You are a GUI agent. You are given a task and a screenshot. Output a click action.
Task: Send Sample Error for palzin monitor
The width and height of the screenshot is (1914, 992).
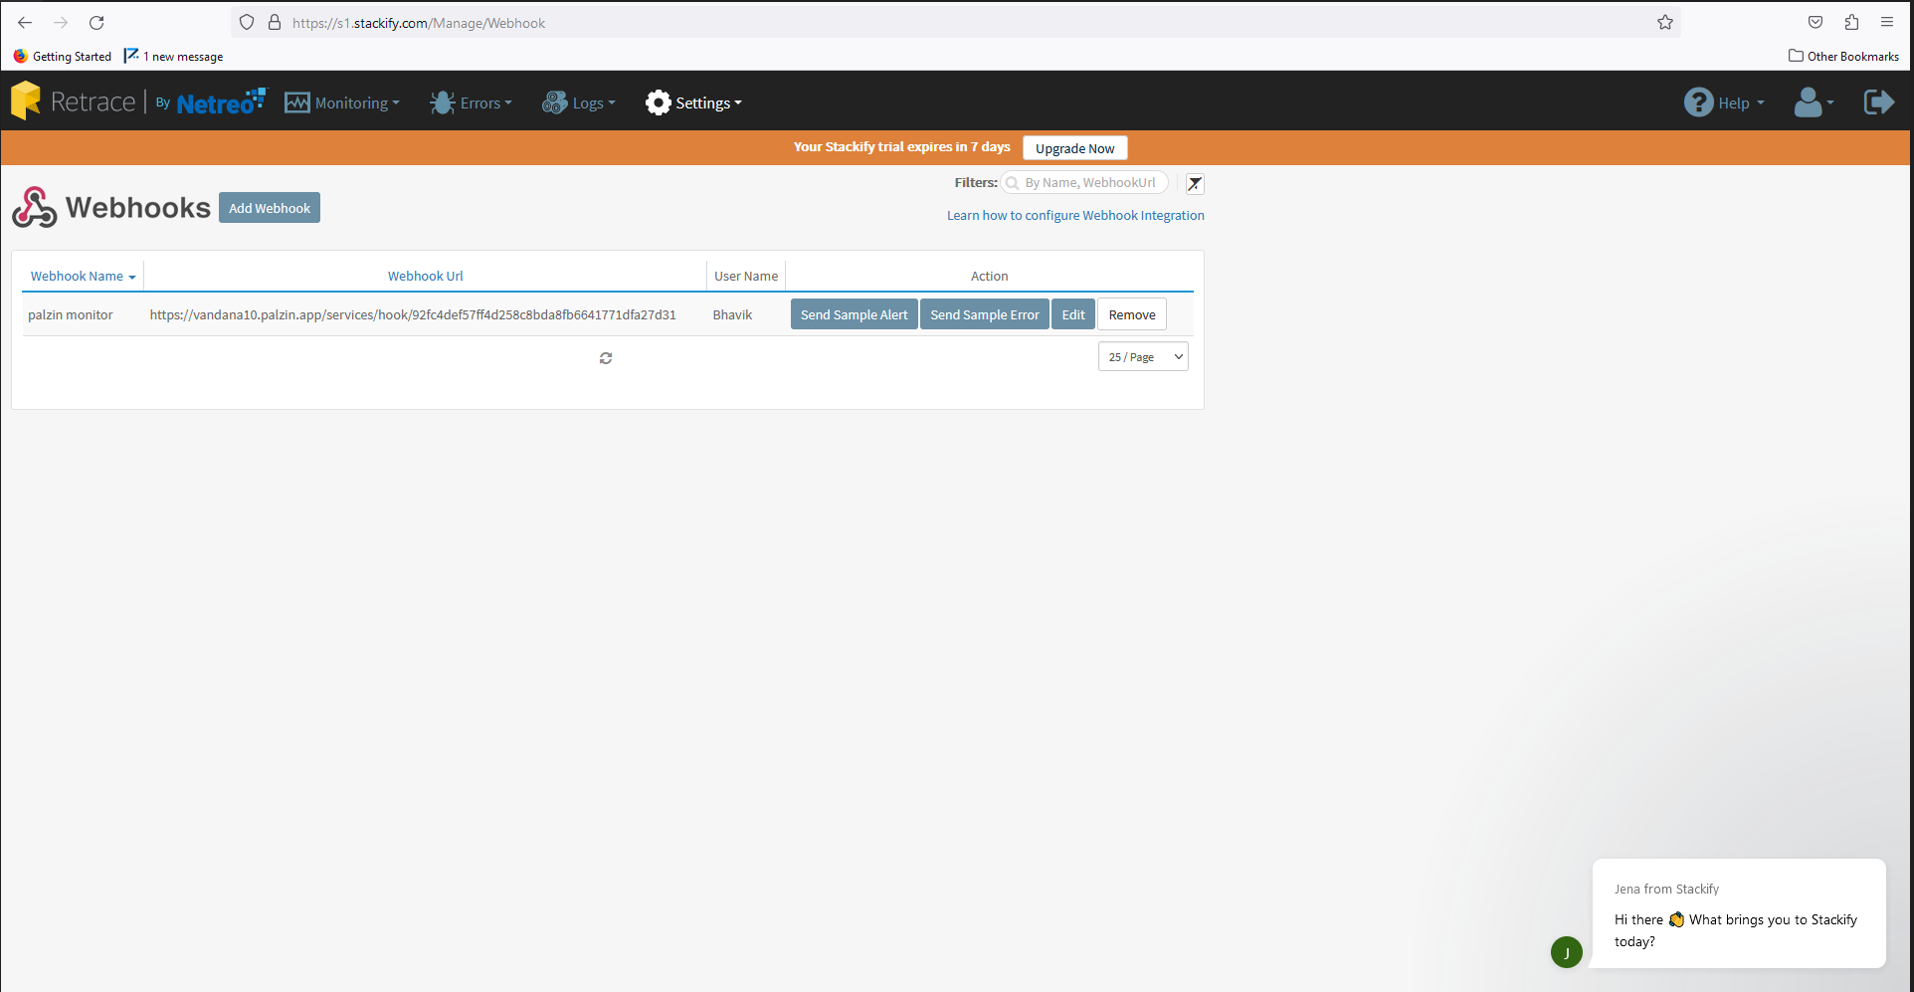(984, 314)
